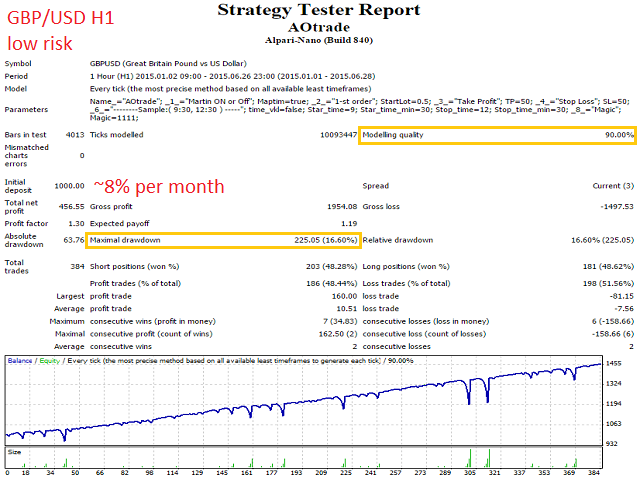Click the green 'Equity' legend label
Screen dimensions: 640x480
click(x=49, y=361)
